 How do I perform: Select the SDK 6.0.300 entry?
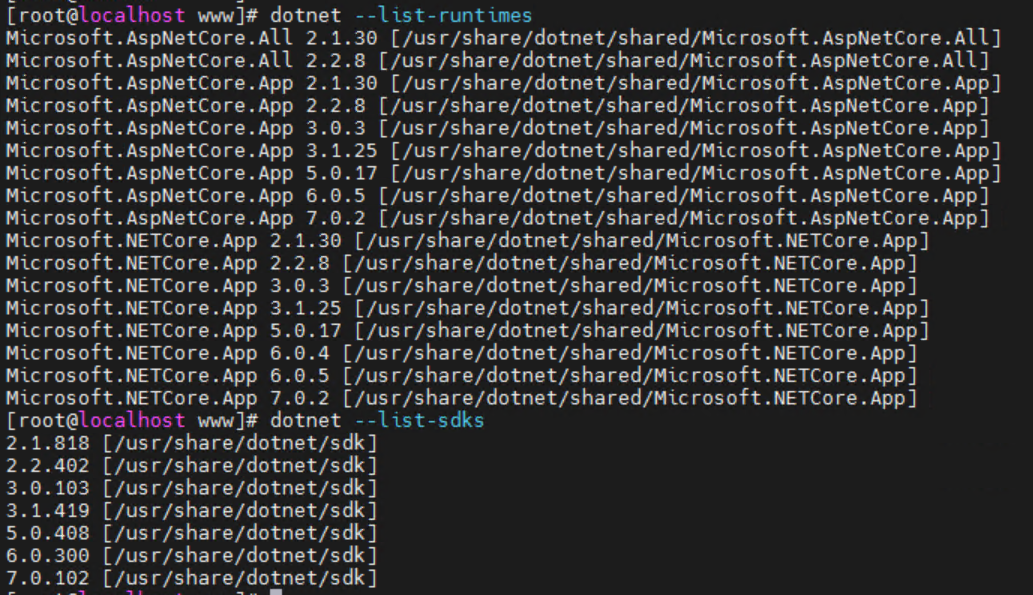[x=191, y=556]
